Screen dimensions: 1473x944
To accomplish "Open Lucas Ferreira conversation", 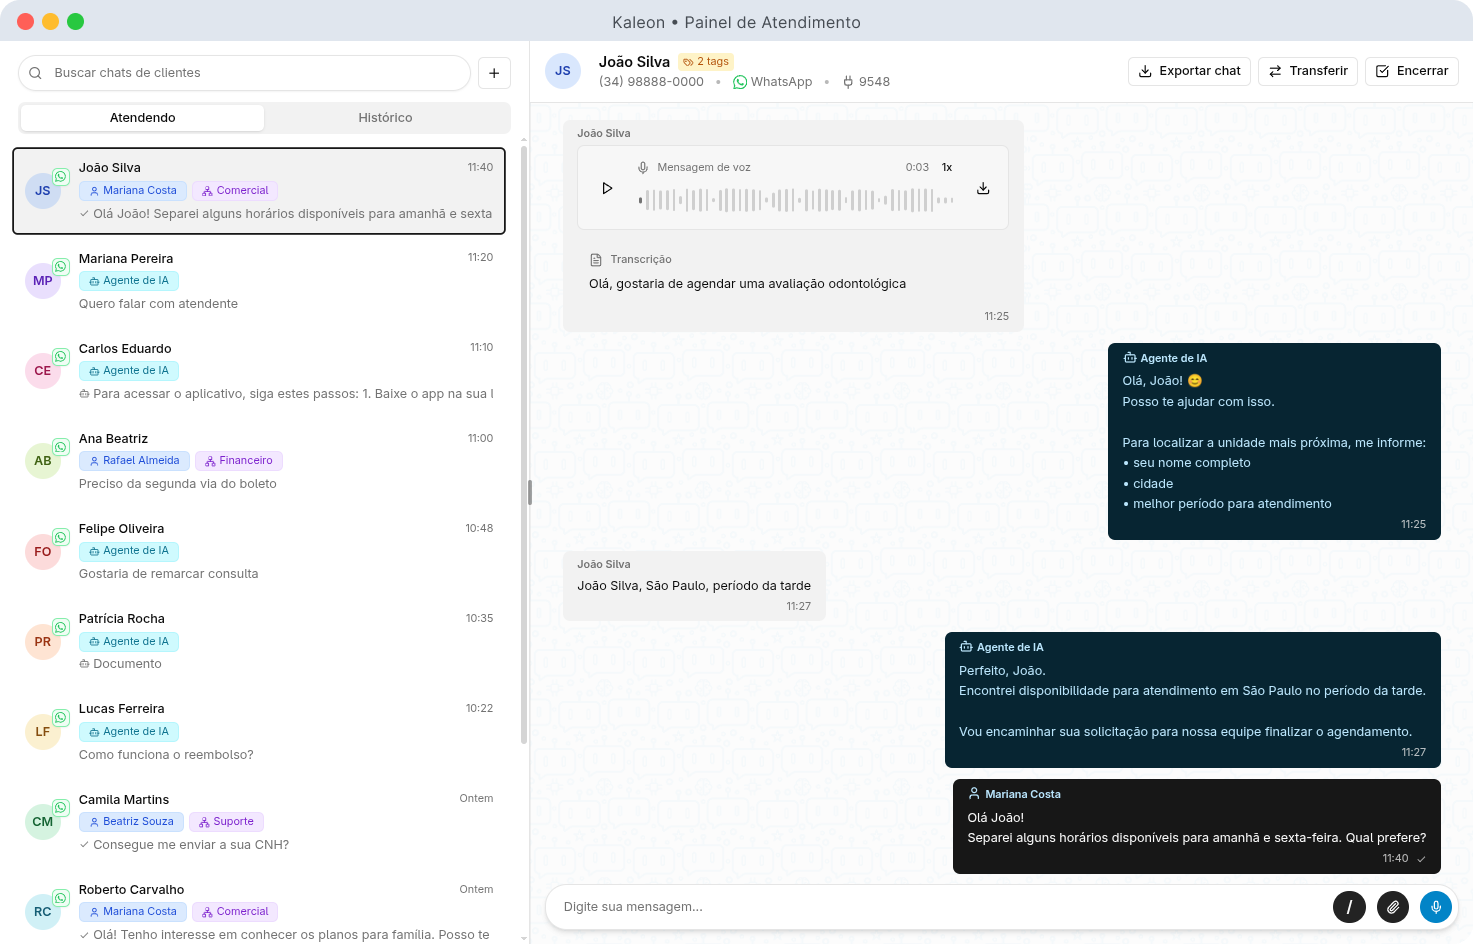I will coord(259,732).
